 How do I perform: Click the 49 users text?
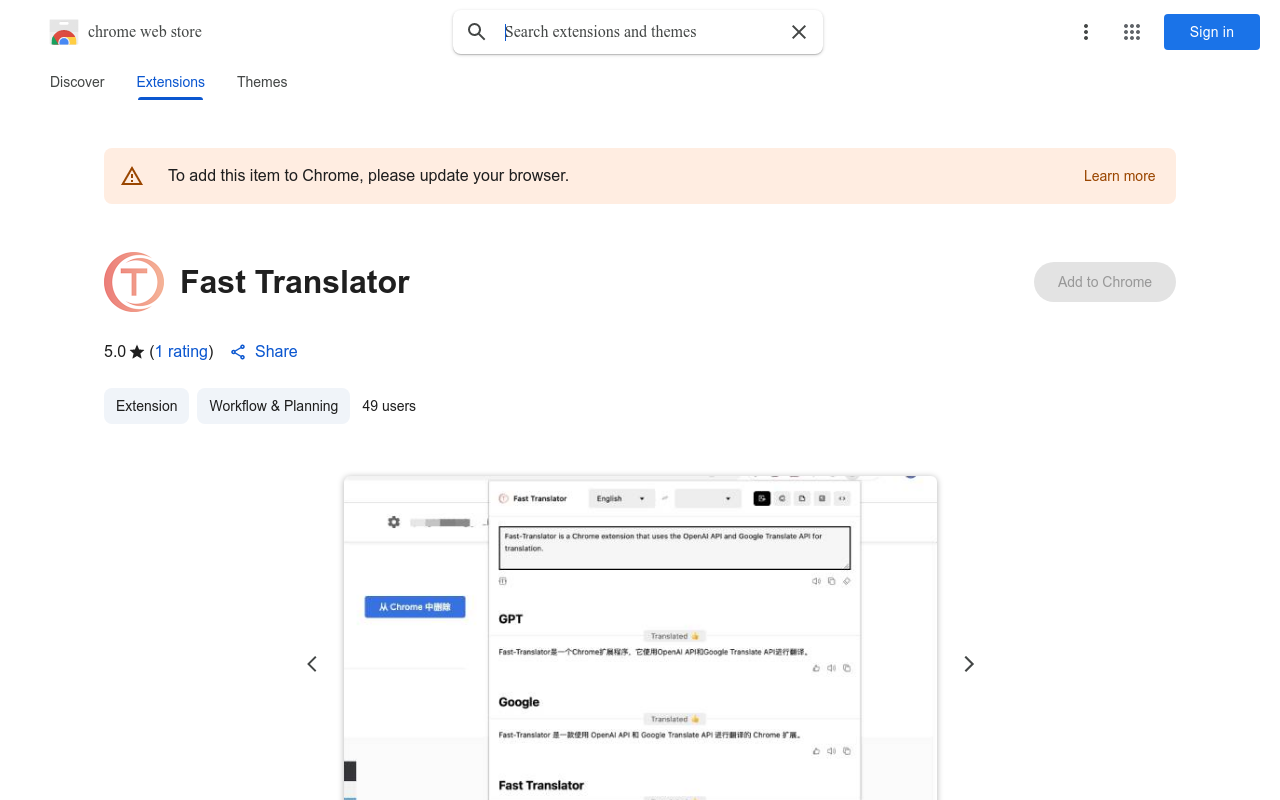pos(389,406)
